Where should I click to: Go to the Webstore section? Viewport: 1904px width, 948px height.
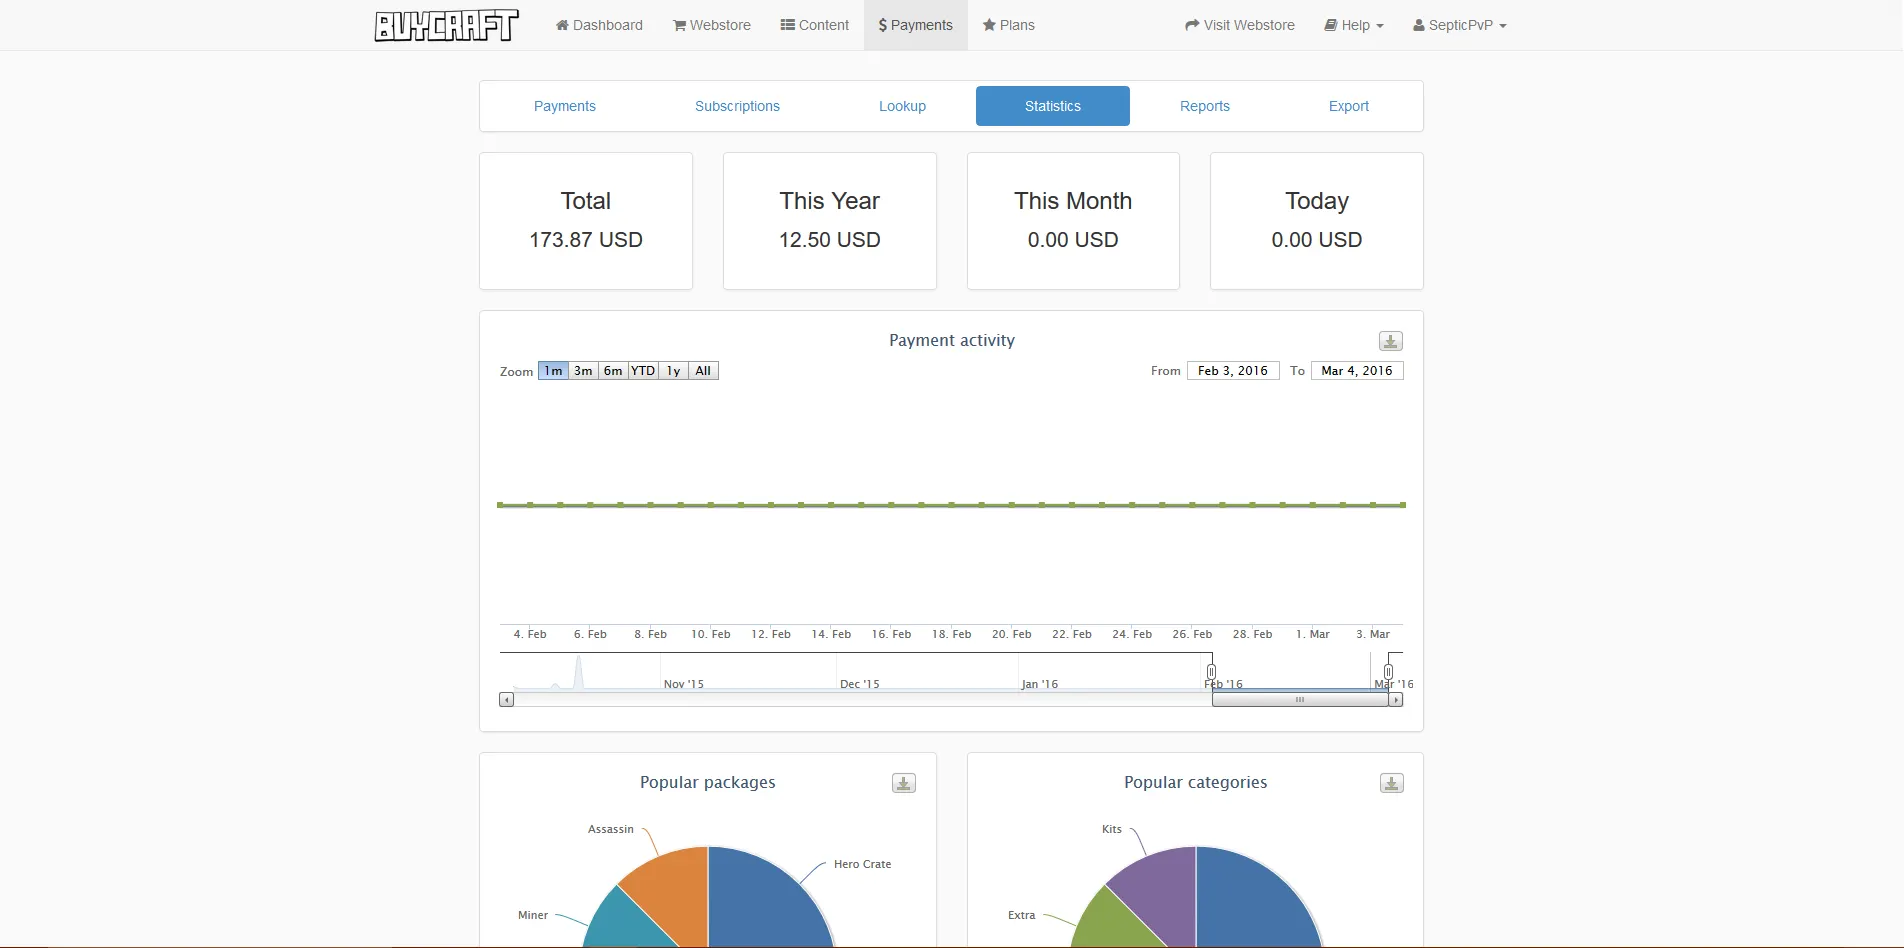[x=712, y=25]
